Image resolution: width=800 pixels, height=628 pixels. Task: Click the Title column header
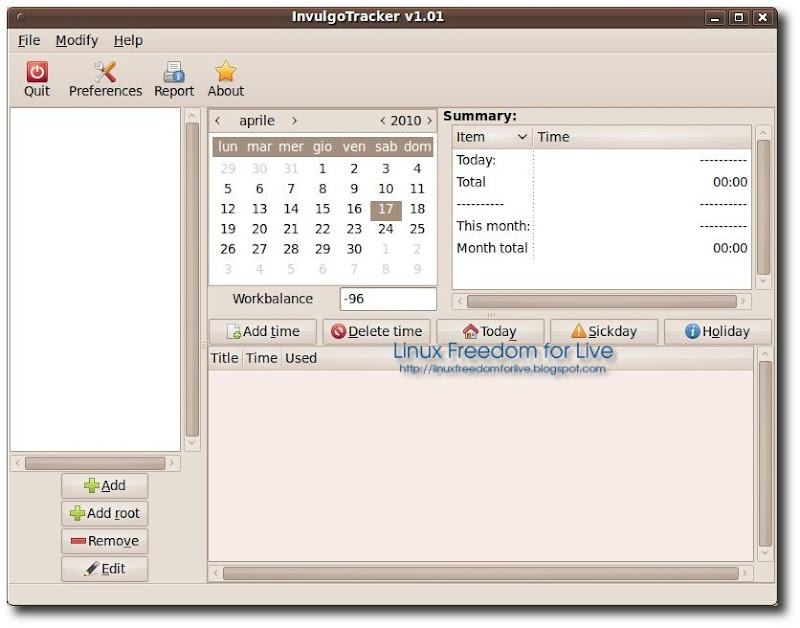(224, 359)
